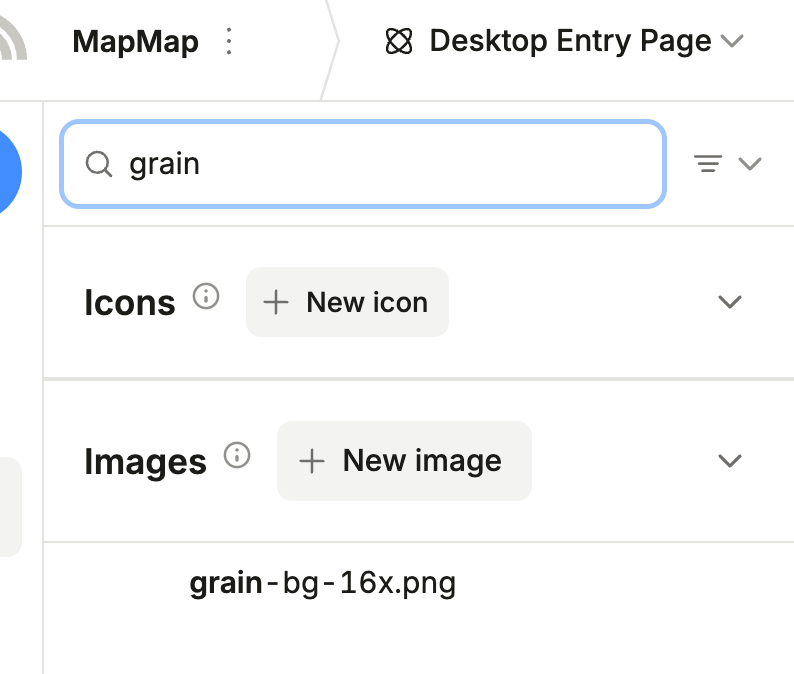
Task: Open the dropdown arrow next to the filter icon
Action: click(750, 164)
